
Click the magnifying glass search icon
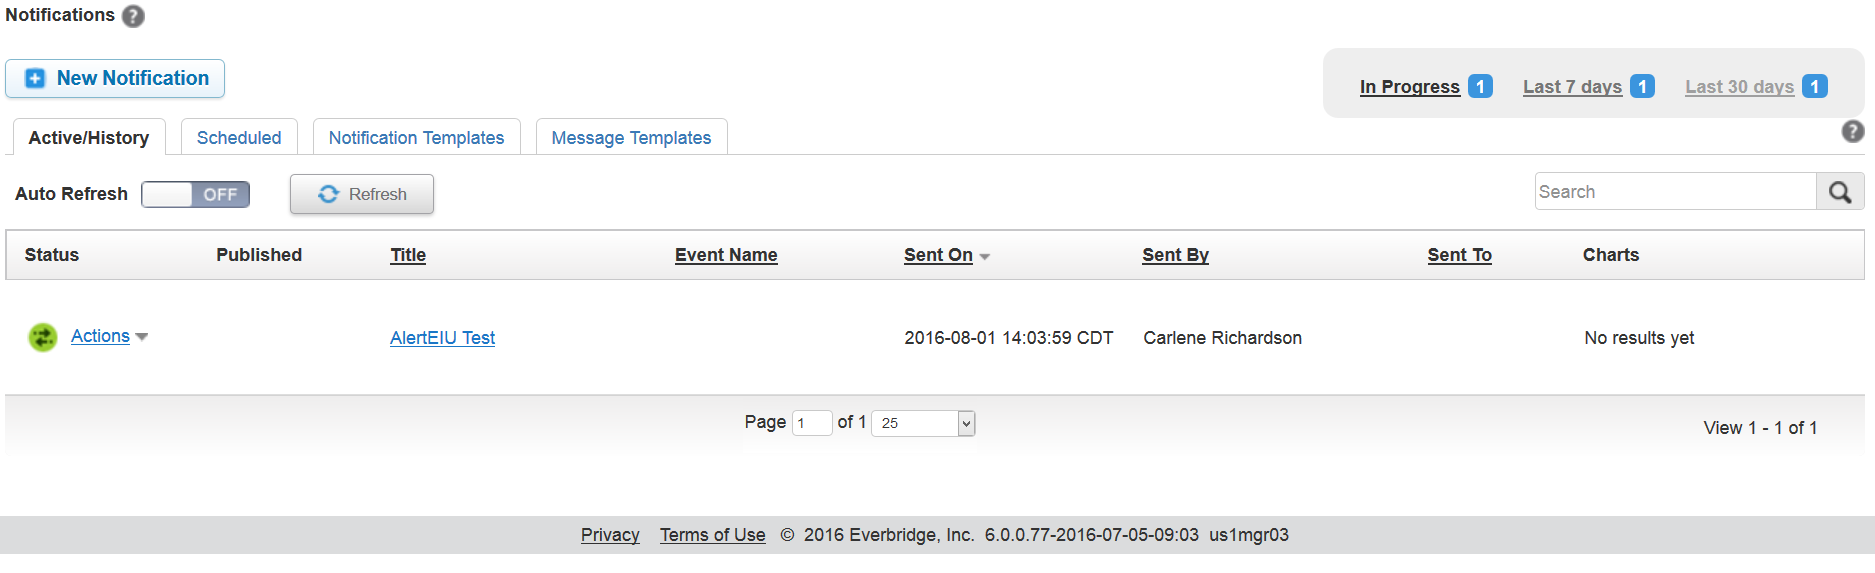pyautogui.click(x=1839, y=192)
